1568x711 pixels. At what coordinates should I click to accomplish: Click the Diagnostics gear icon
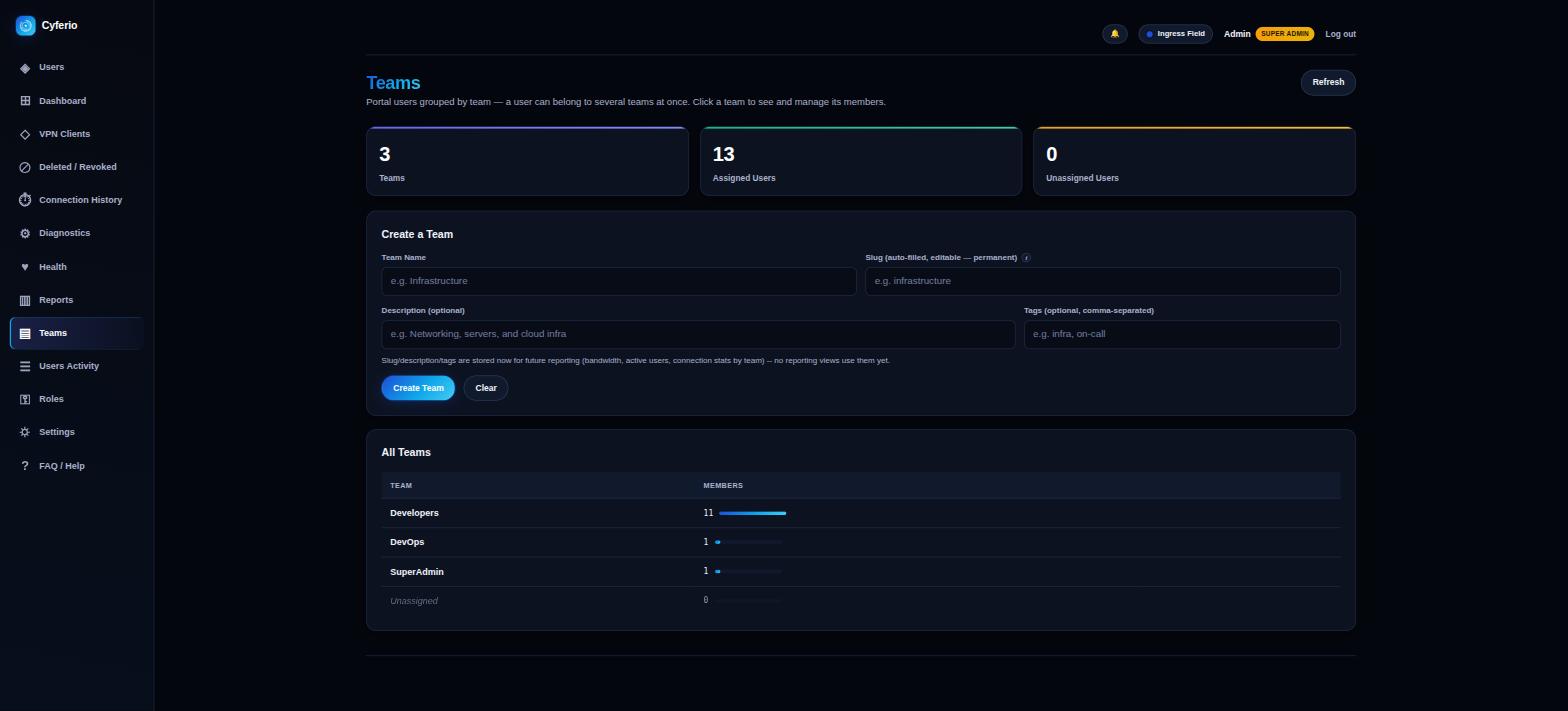(x=25, y=233)
